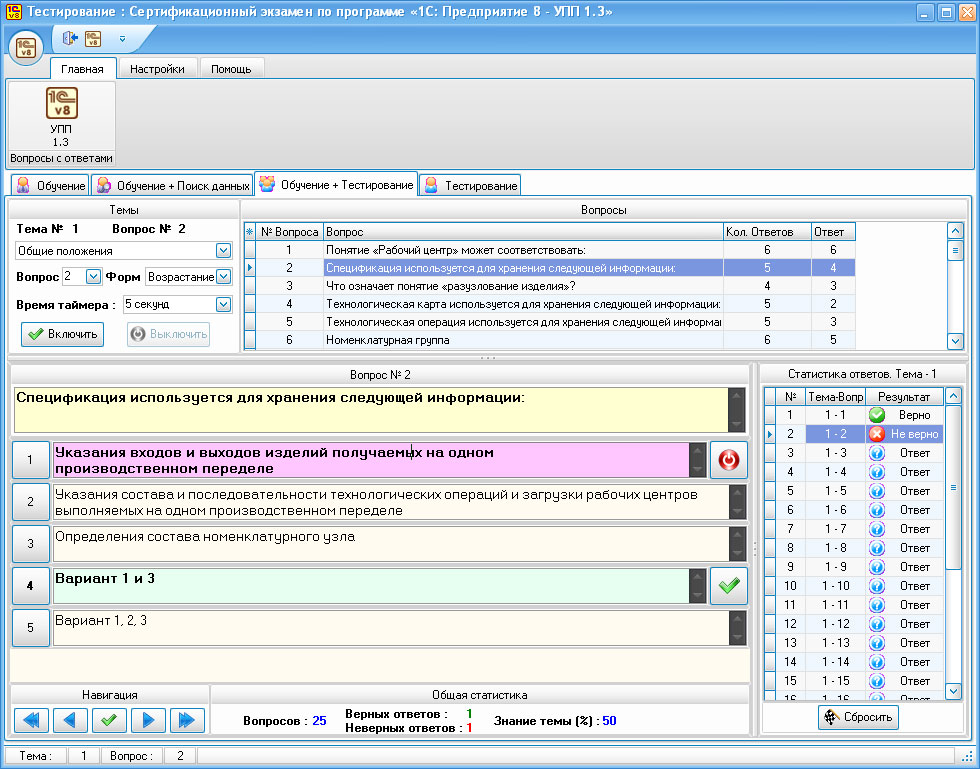The height and width of the screenshot is (769, 980).
Task: Click the green checkmark beside answer 4
Action: 729,586
